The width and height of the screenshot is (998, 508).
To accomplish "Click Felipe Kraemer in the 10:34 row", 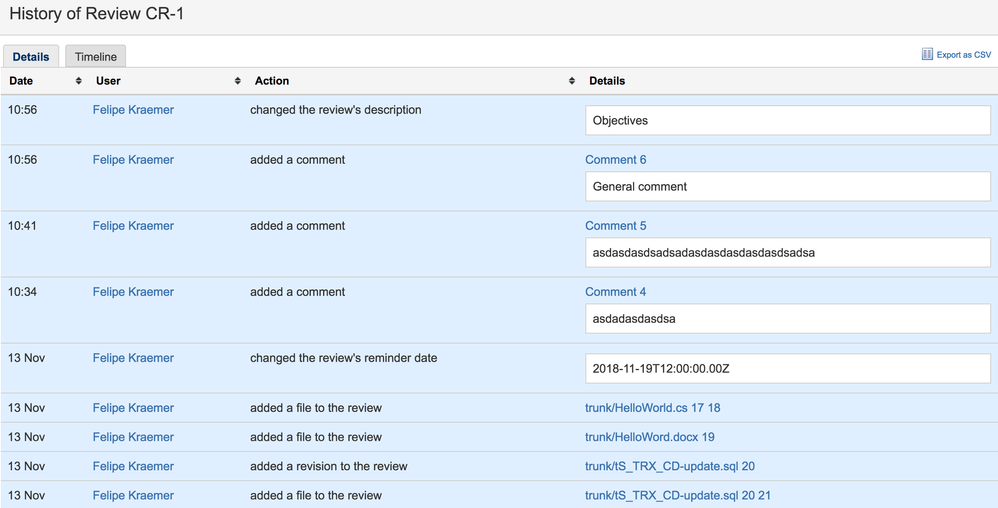I will pos(133,292).
